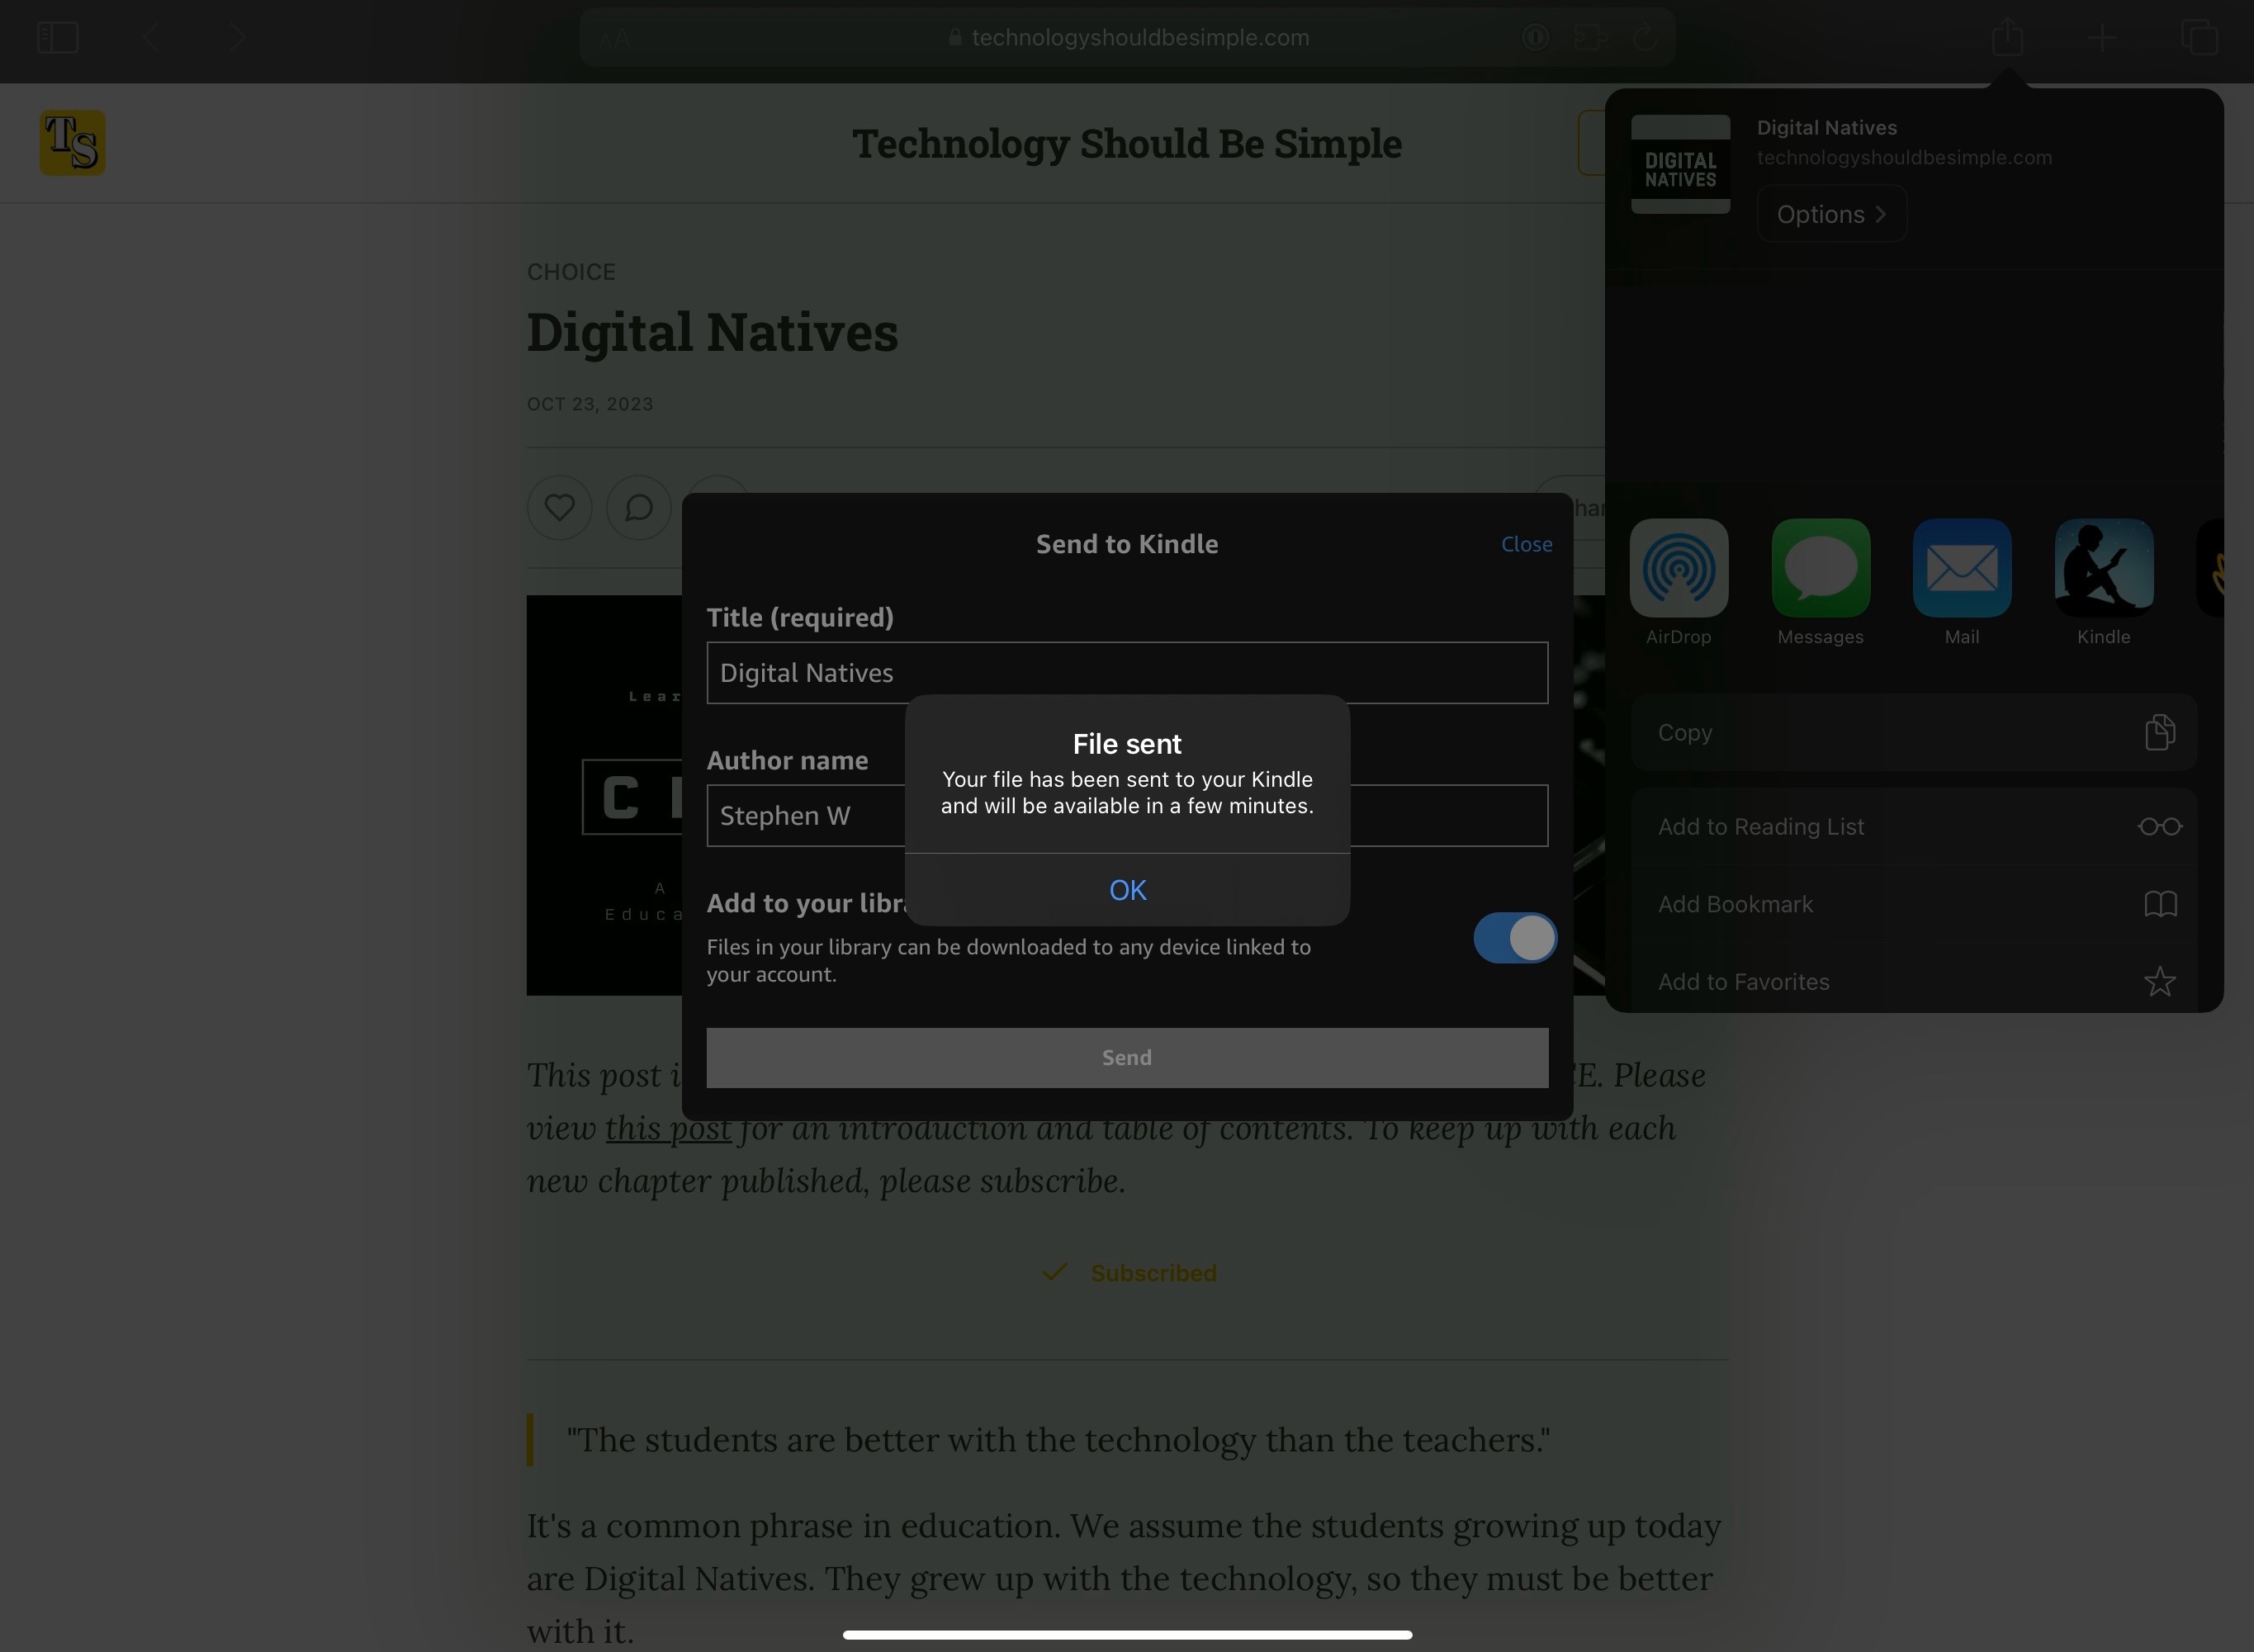Click the Send button
This screenshot has height=1652, width=2254.
tap(1127, 1058)
